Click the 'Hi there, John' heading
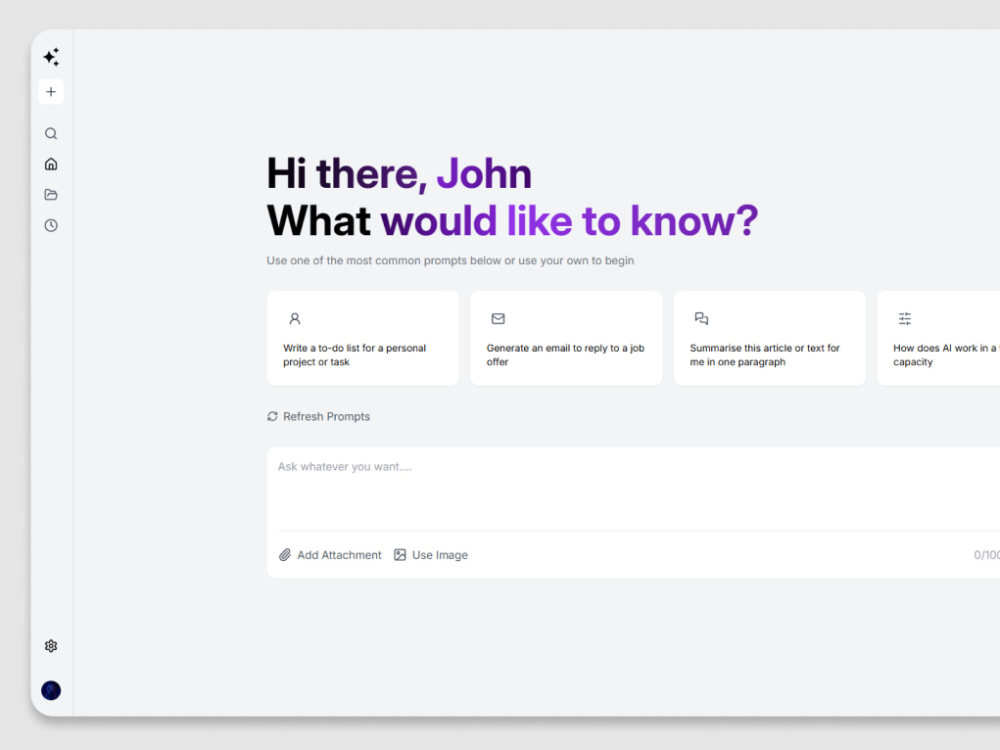Image resolution: width=1000 pixels, height=750 pixels. (x=399, y=173)
